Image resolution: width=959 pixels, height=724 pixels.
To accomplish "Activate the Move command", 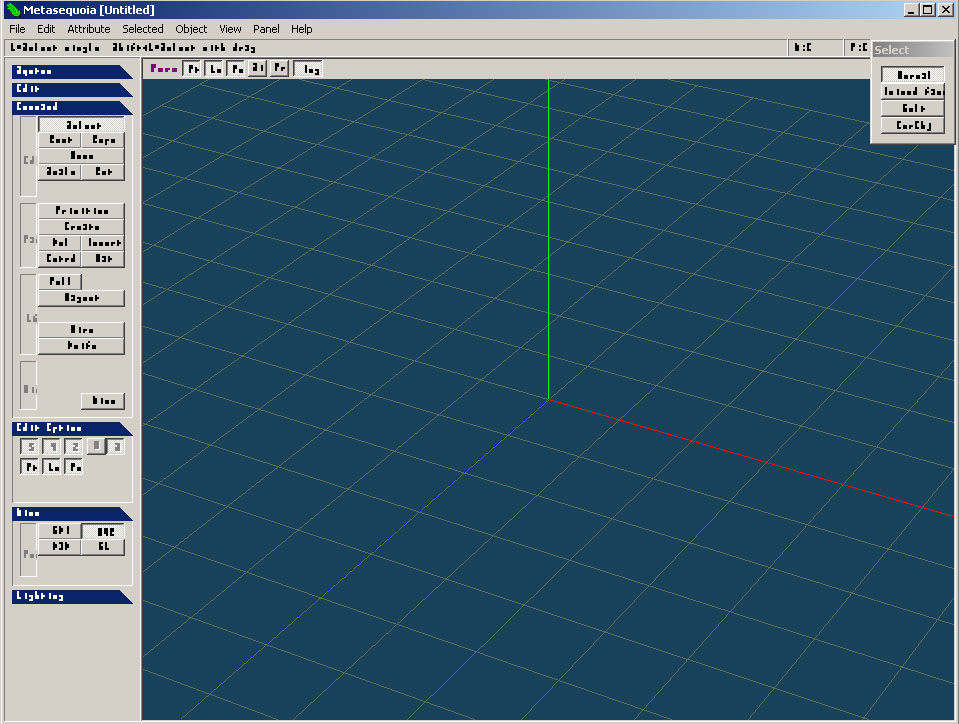I will point(81,156).
